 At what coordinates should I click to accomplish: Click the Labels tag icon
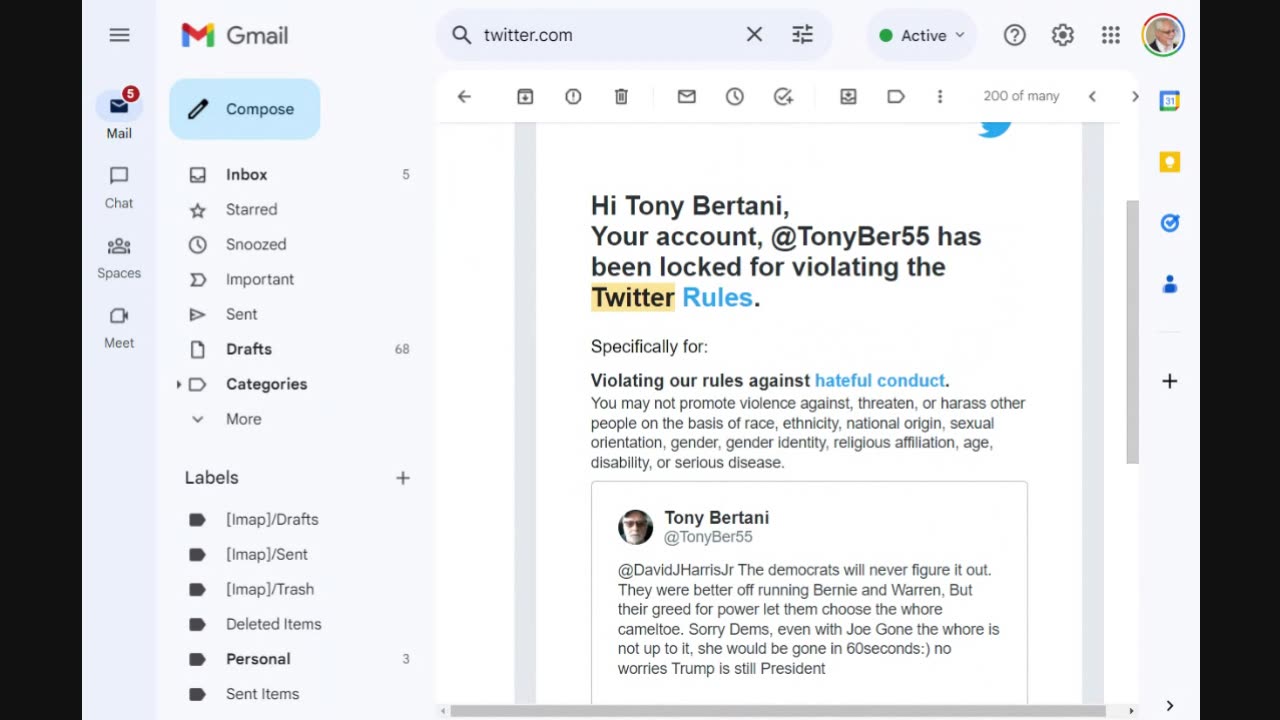[x=896, y=96]
